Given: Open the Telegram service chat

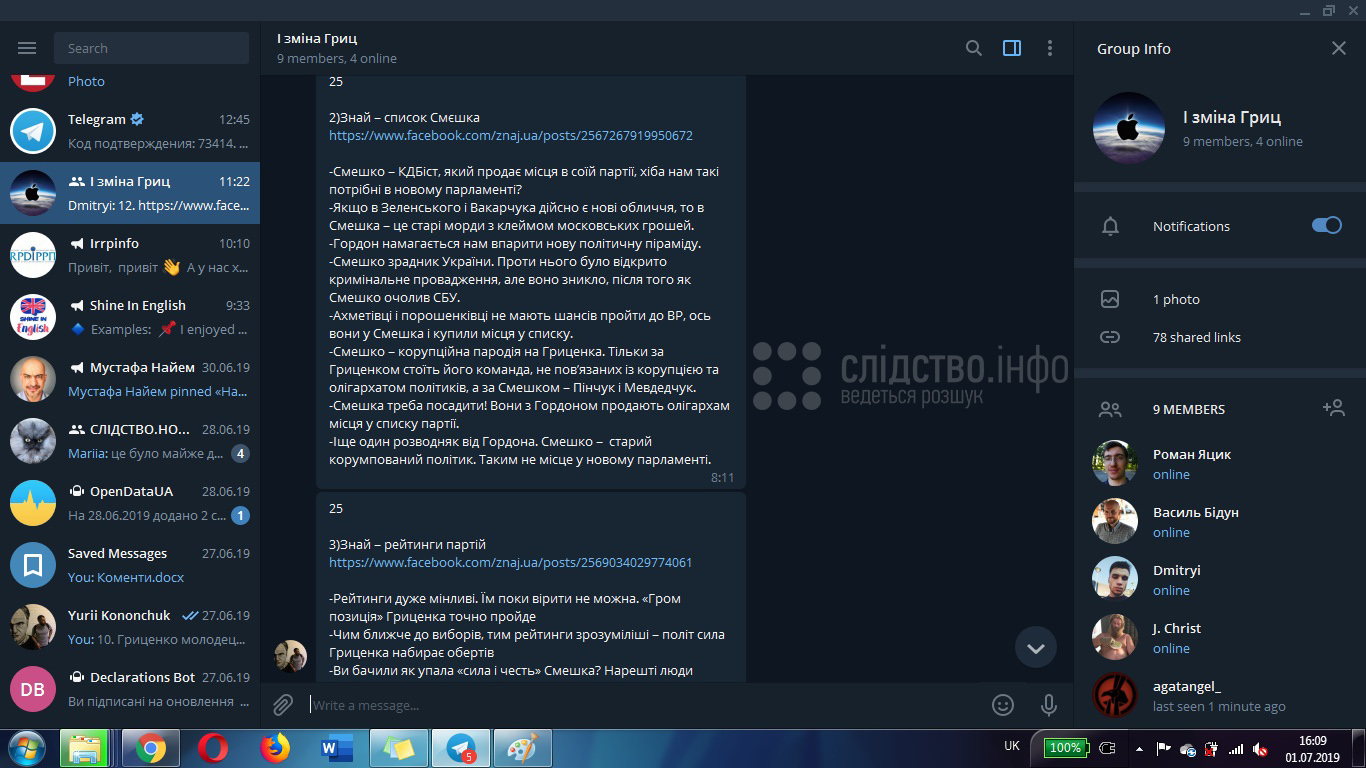Looking at the screenshot, I should [130, 131].
